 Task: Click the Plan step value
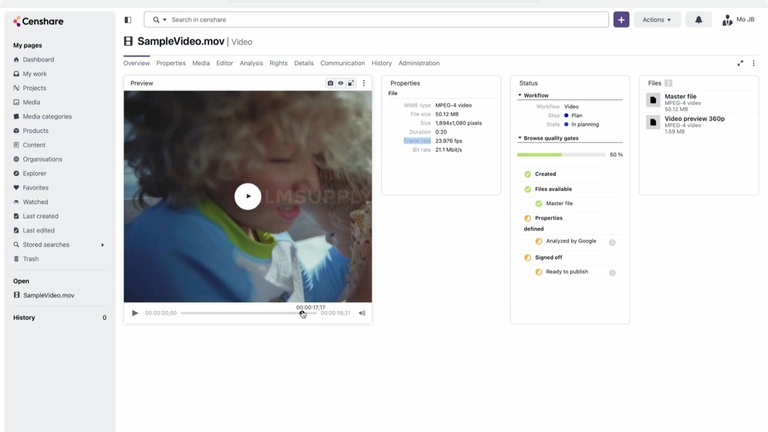(x=576, y=115)
